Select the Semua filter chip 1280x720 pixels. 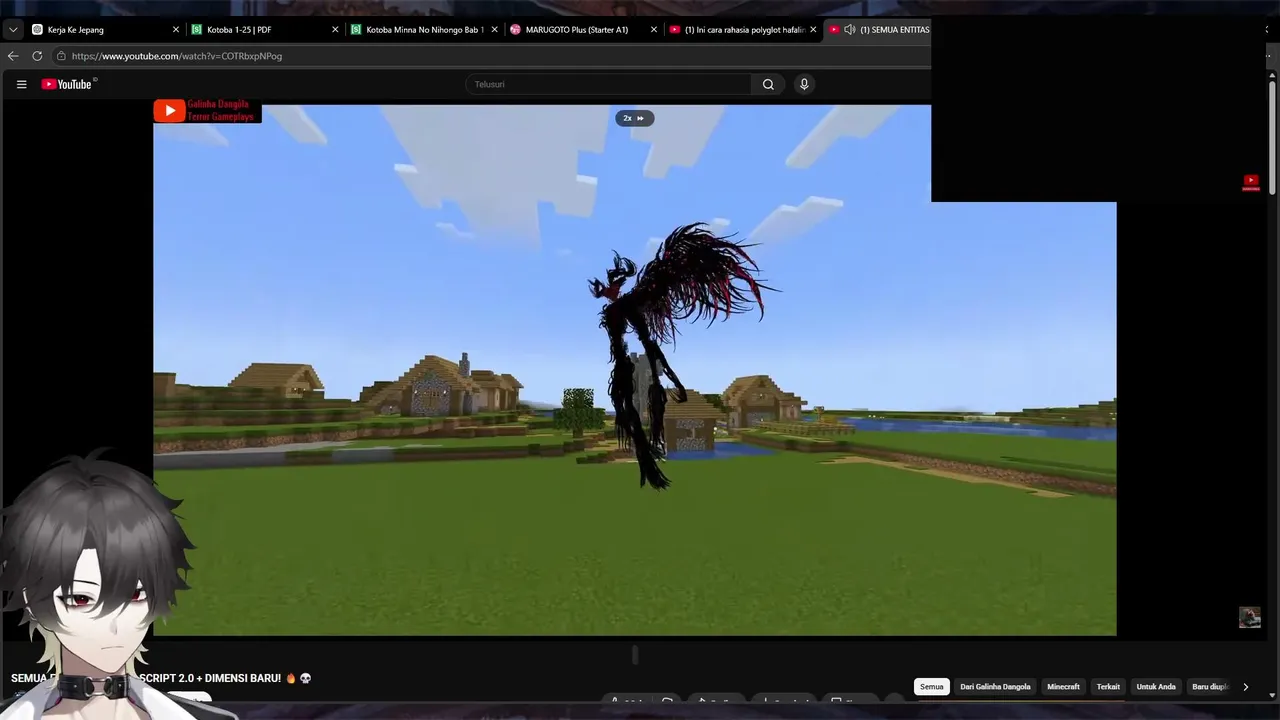coord(932,687)
